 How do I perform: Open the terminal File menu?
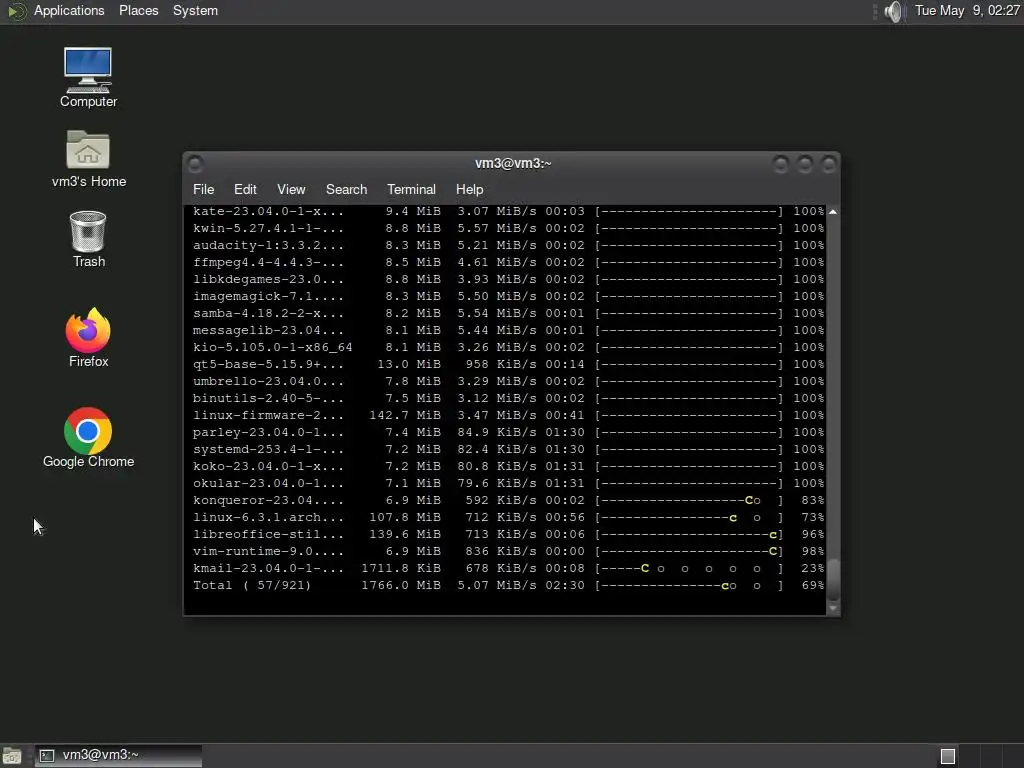[203, 189]
